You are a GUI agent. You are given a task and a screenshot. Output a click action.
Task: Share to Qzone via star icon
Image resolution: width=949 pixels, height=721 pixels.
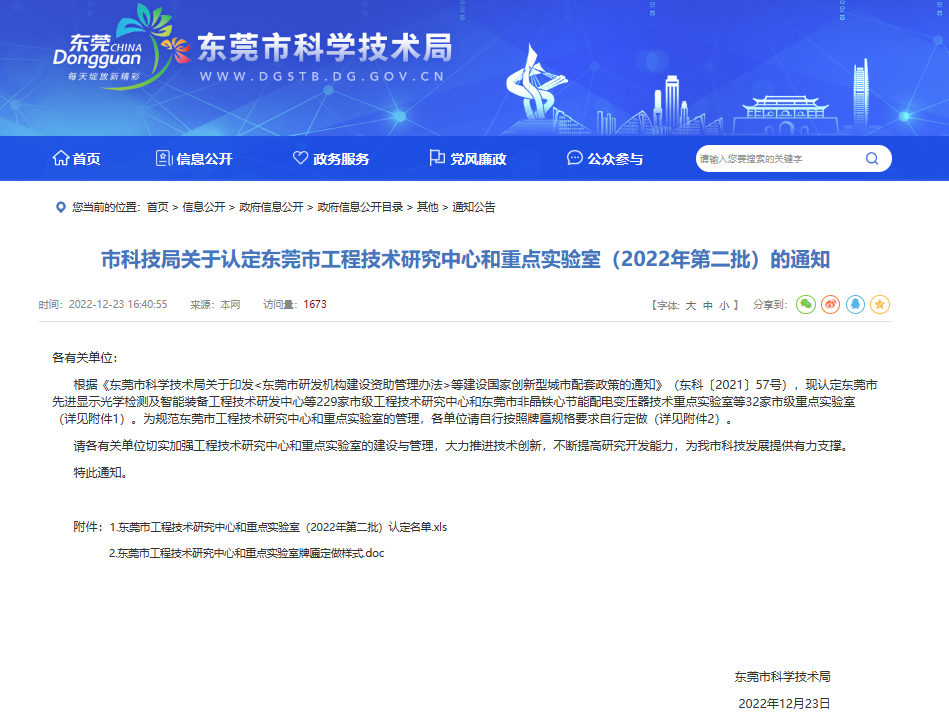[x=879, y=304]
